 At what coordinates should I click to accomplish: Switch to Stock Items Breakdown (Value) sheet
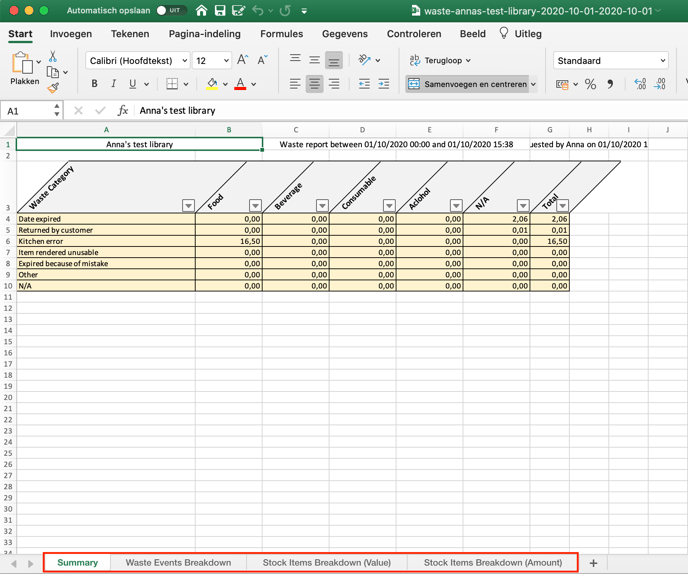326,563
